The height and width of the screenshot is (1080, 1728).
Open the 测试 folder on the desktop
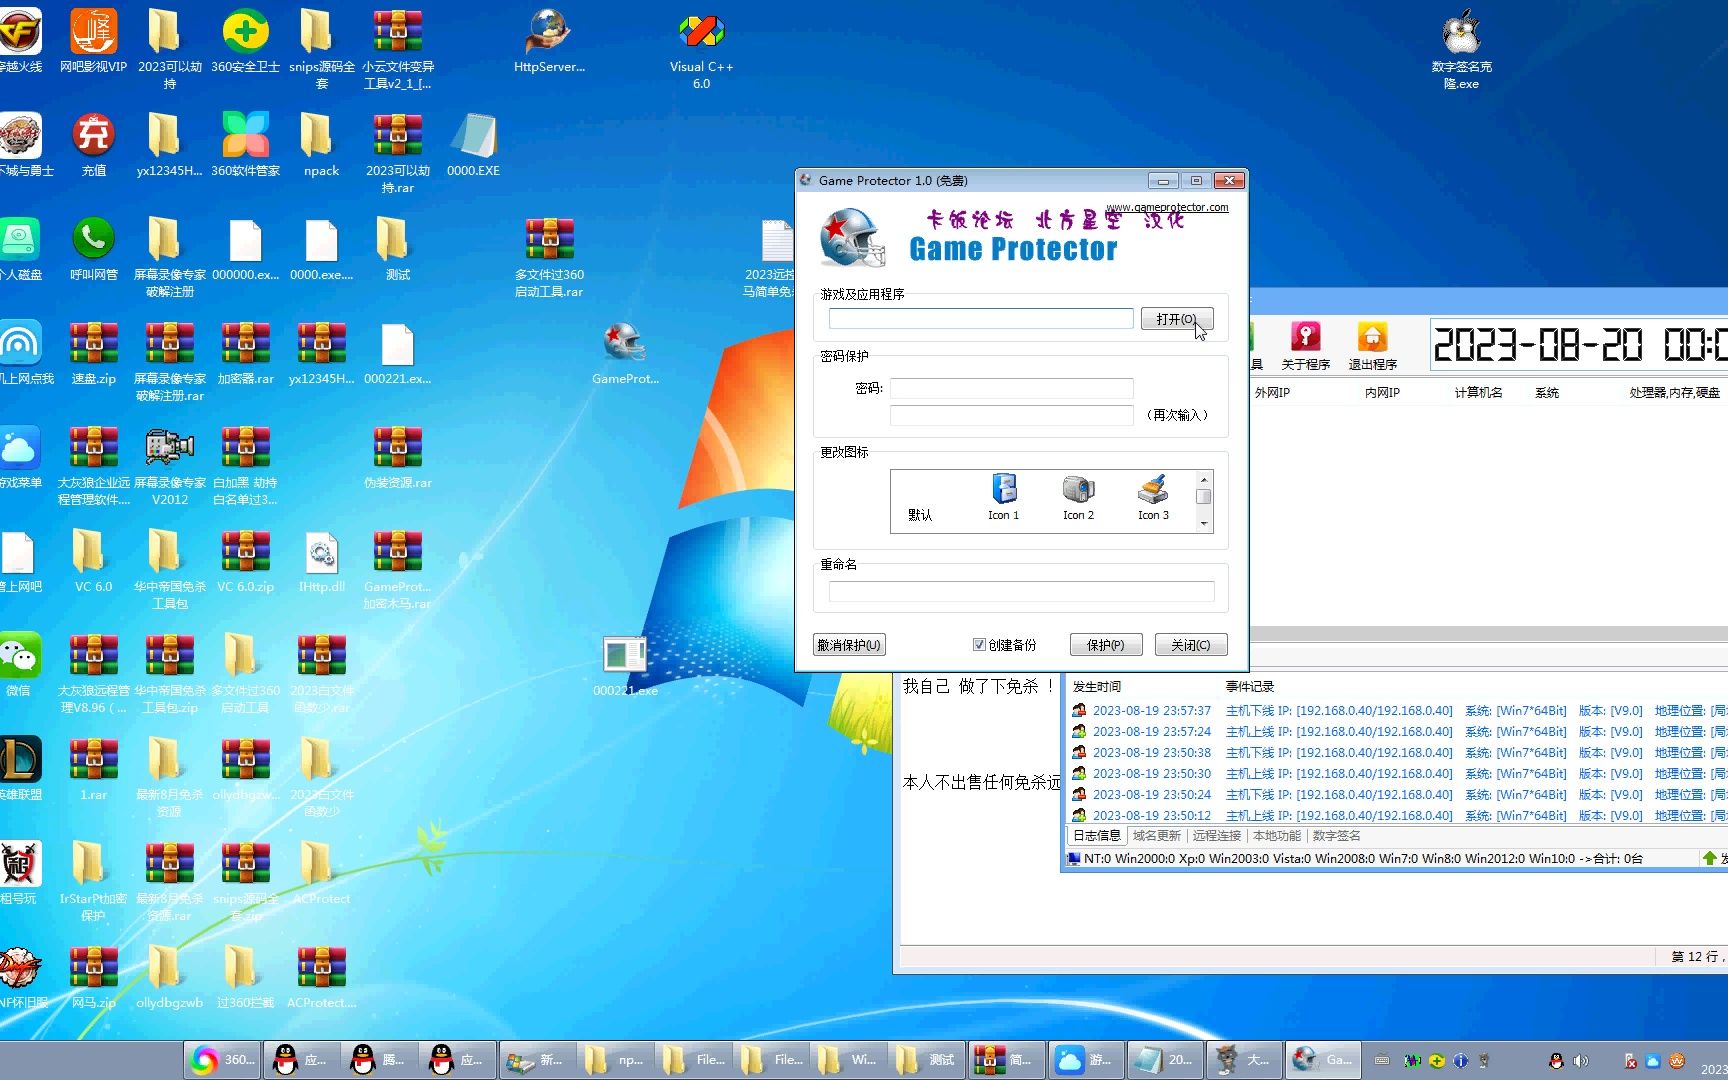[x=397, y=249]
